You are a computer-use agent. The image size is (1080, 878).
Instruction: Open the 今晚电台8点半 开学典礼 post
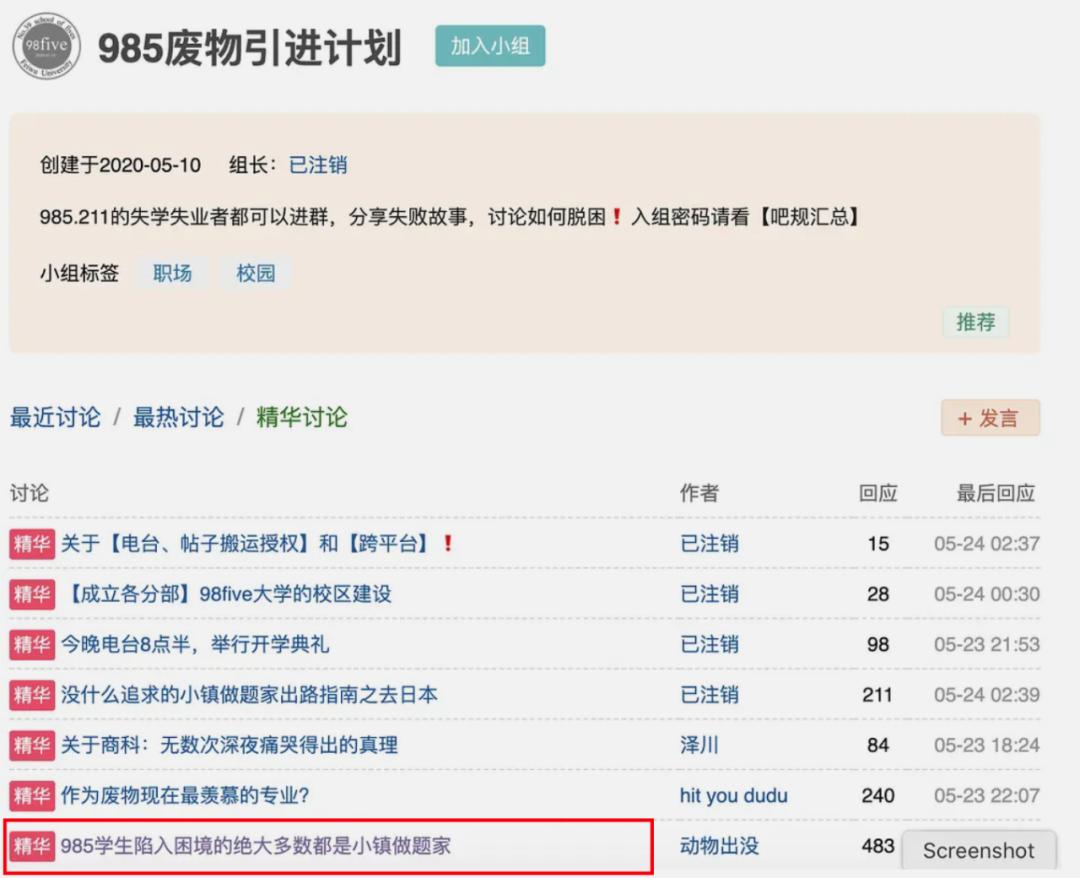195,644
